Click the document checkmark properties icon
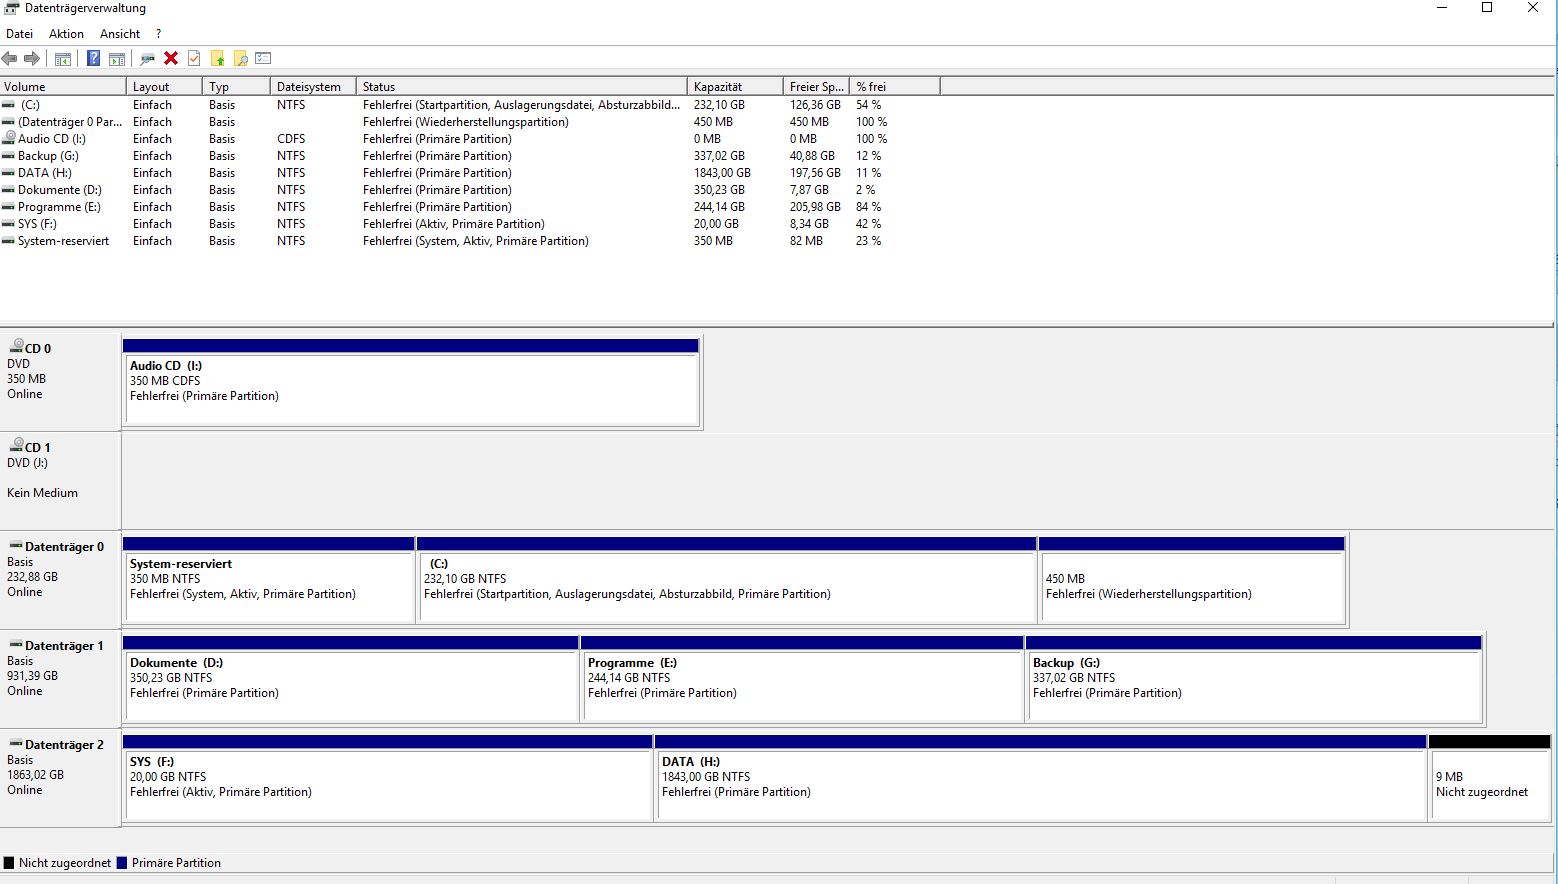Screen dimensions: 1558x884 pos(194,59)
